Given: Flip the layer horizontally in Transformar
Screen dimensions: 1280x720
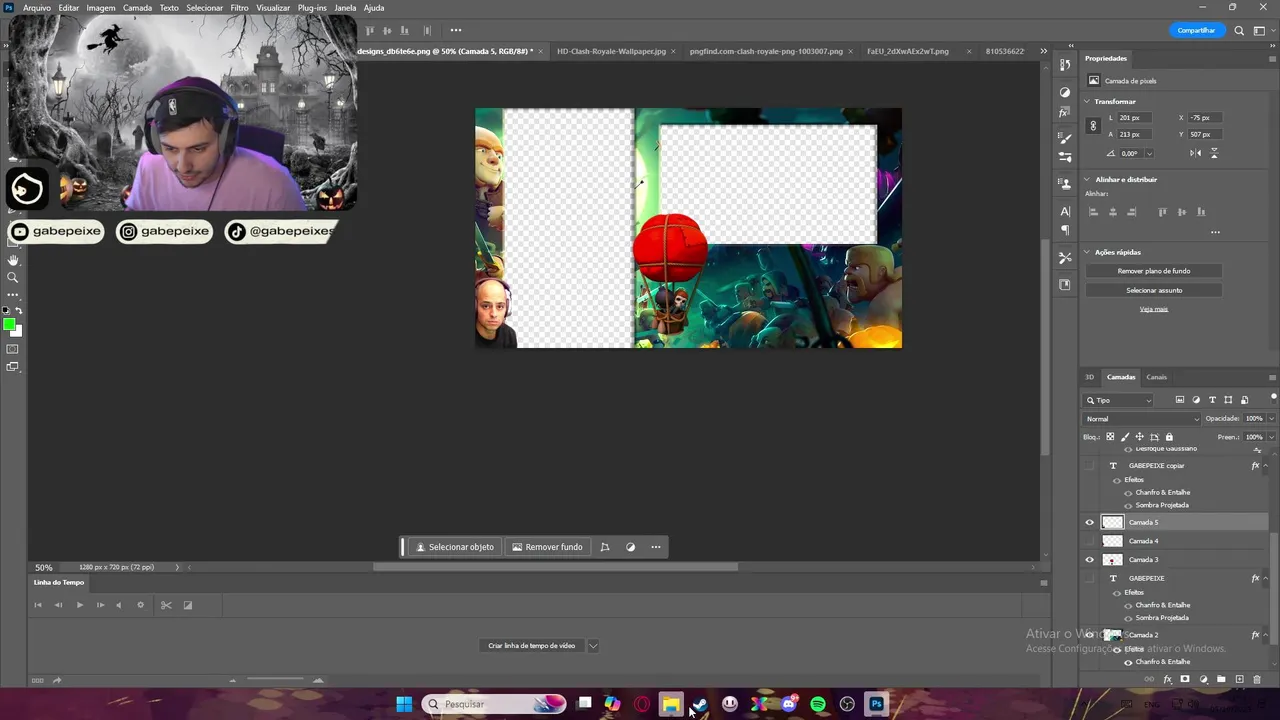Looking at the screenshot, I should (1196, 153).
